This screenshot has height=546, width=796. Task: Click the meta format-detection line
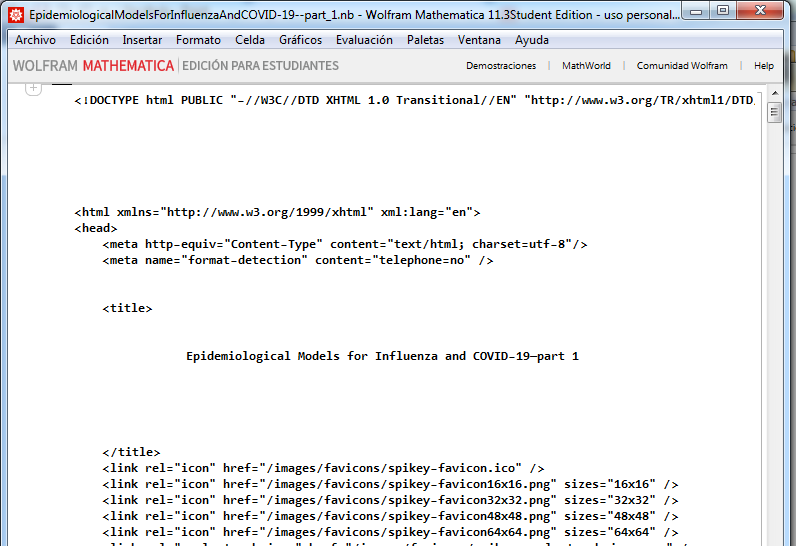point(297,260)
